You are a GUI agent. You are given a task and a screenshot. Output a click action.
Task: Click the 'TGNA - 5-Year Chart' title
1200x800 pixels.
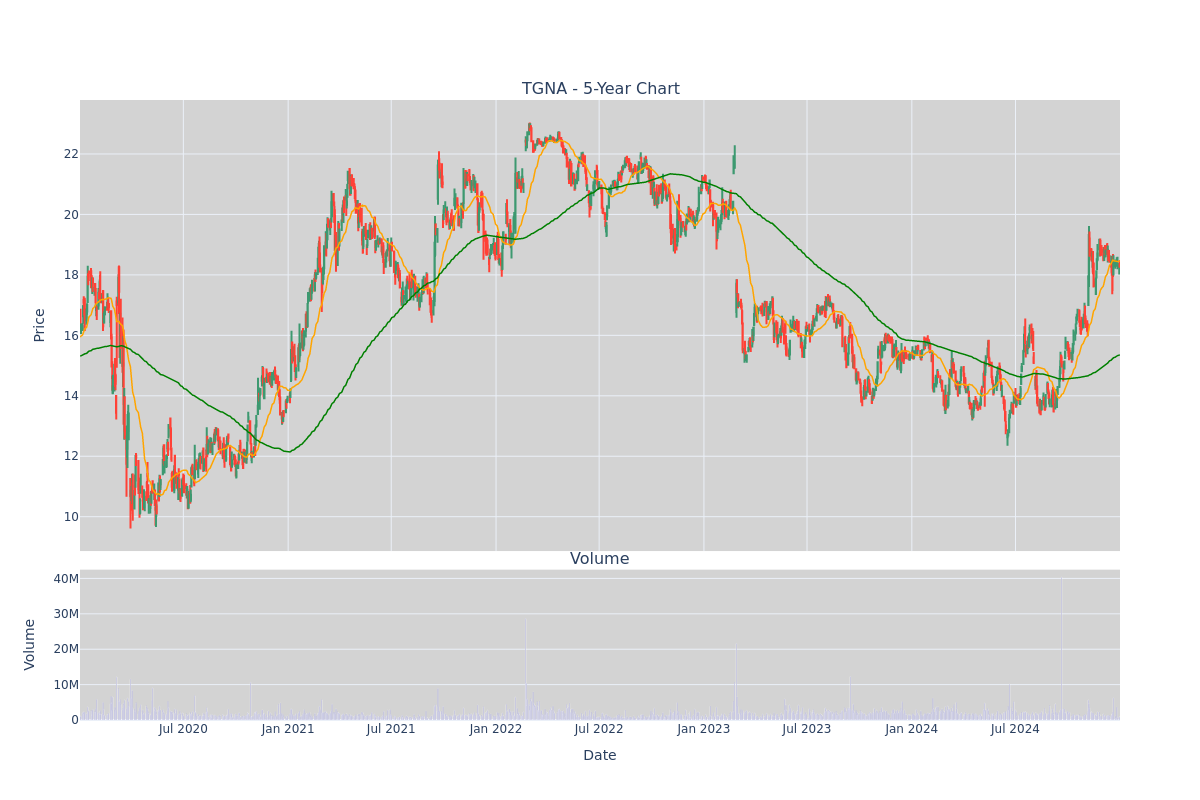(600, 89)
